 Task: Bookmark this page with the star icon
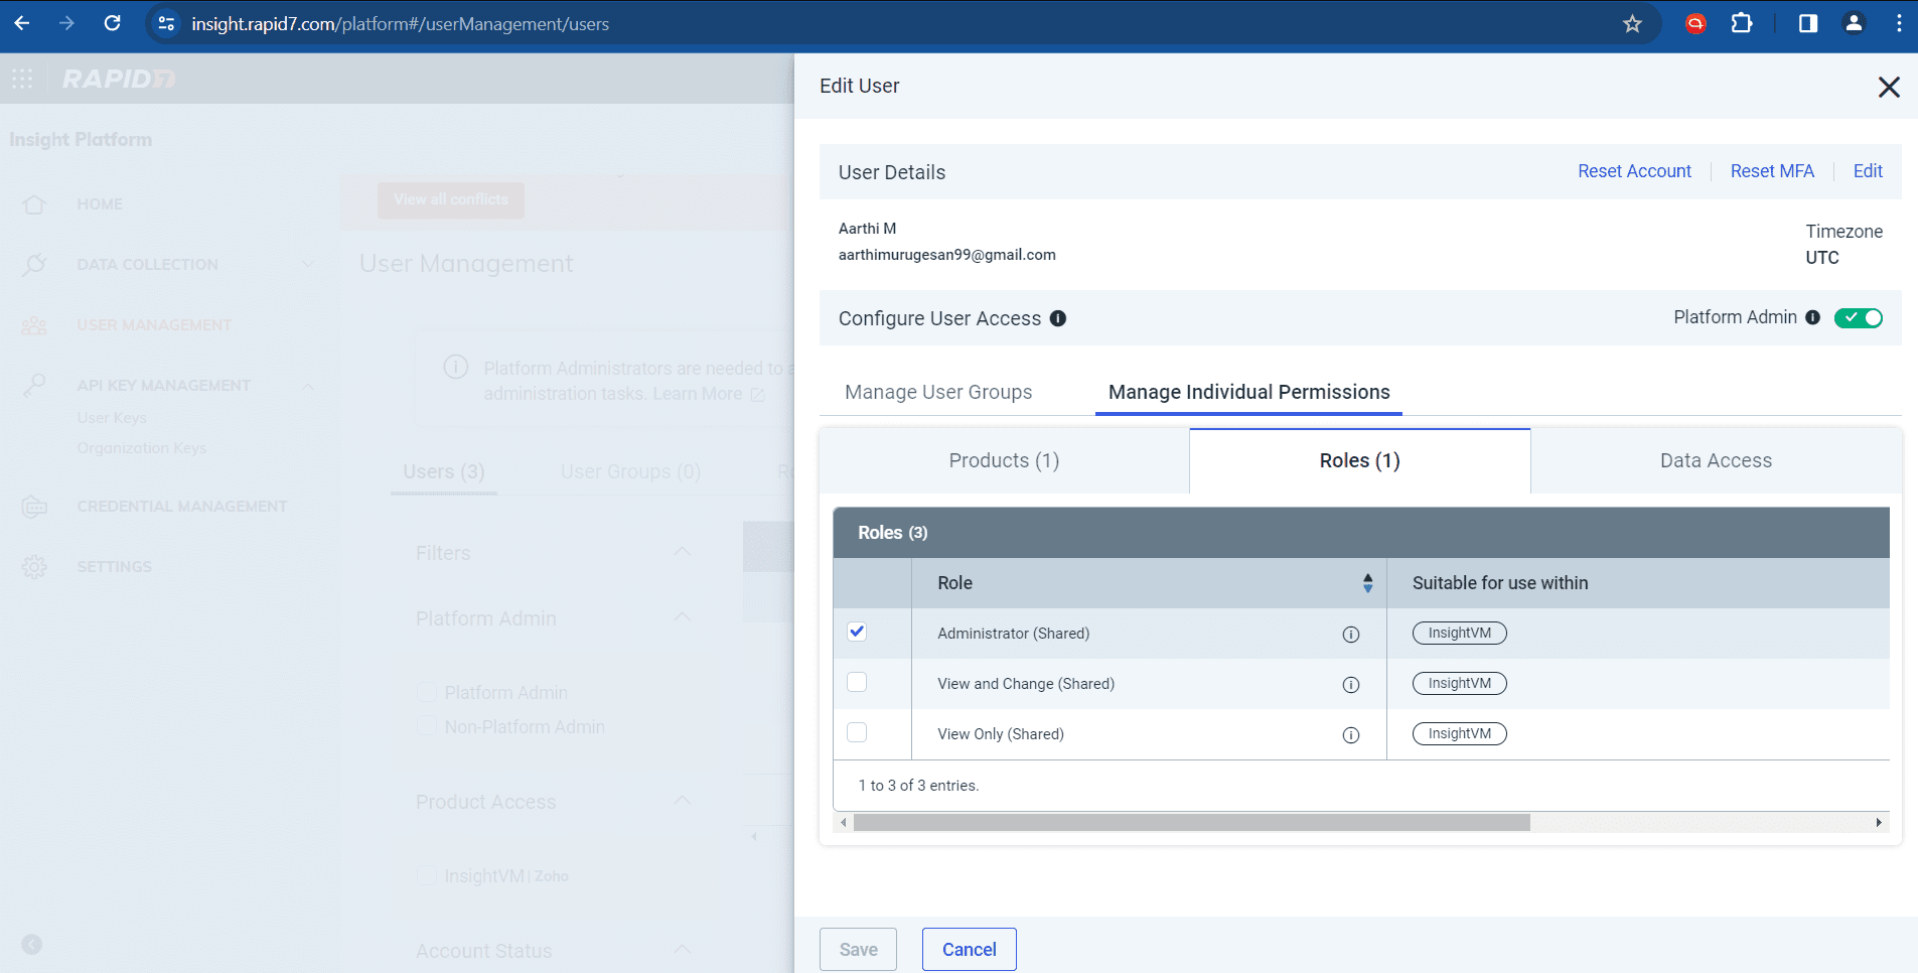point(1632,23)
